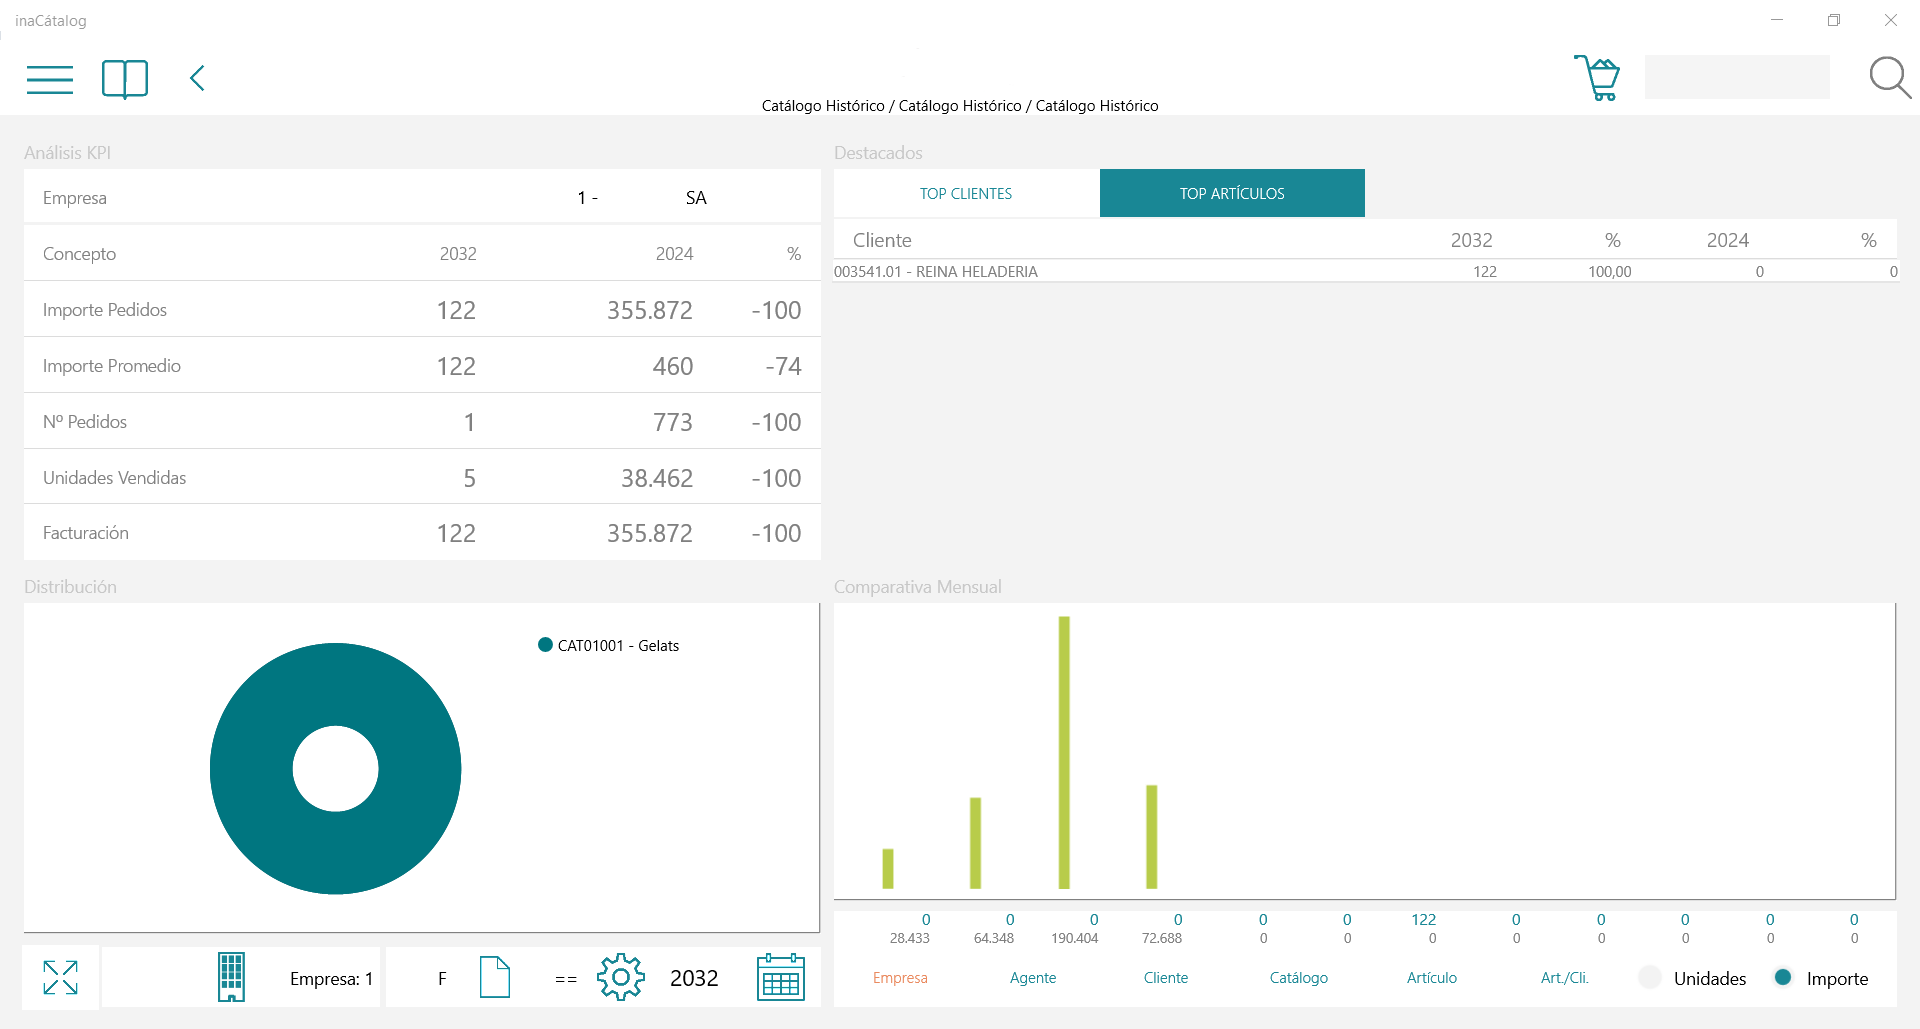Open the hamburger menu icon
This screenshot has width=1920, height=1029.
point(50,79)
